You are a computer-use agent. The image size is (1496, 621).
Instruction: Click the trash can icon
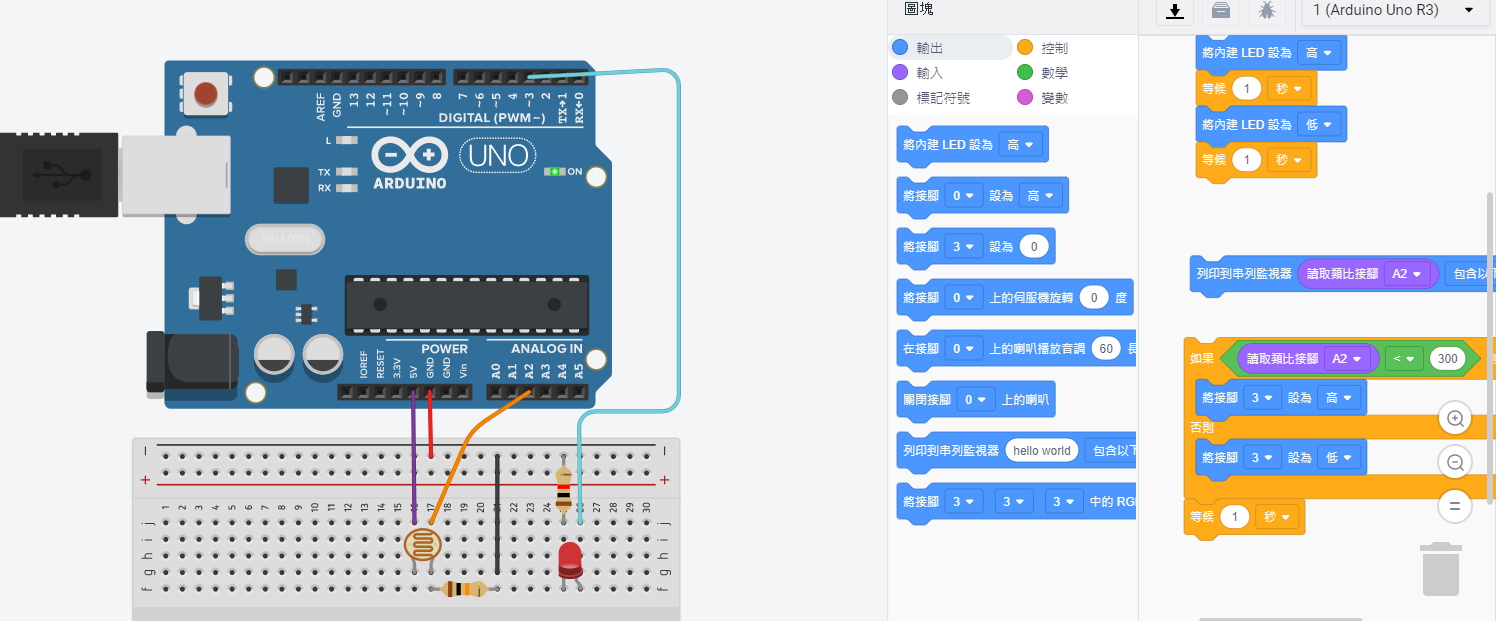point(1441,568)
